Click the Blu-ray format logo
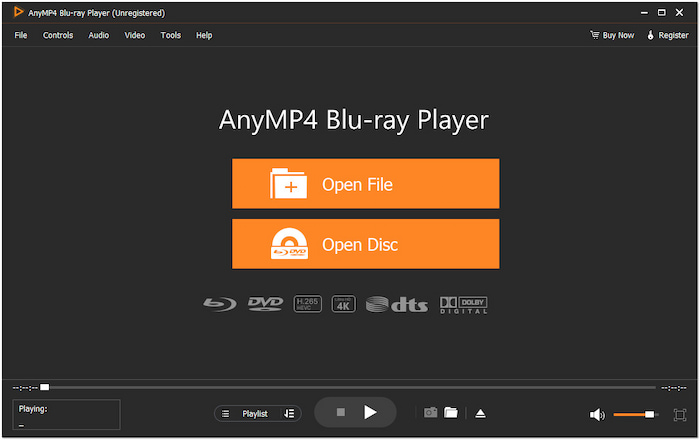700x440 pixels. click(220, 304)
